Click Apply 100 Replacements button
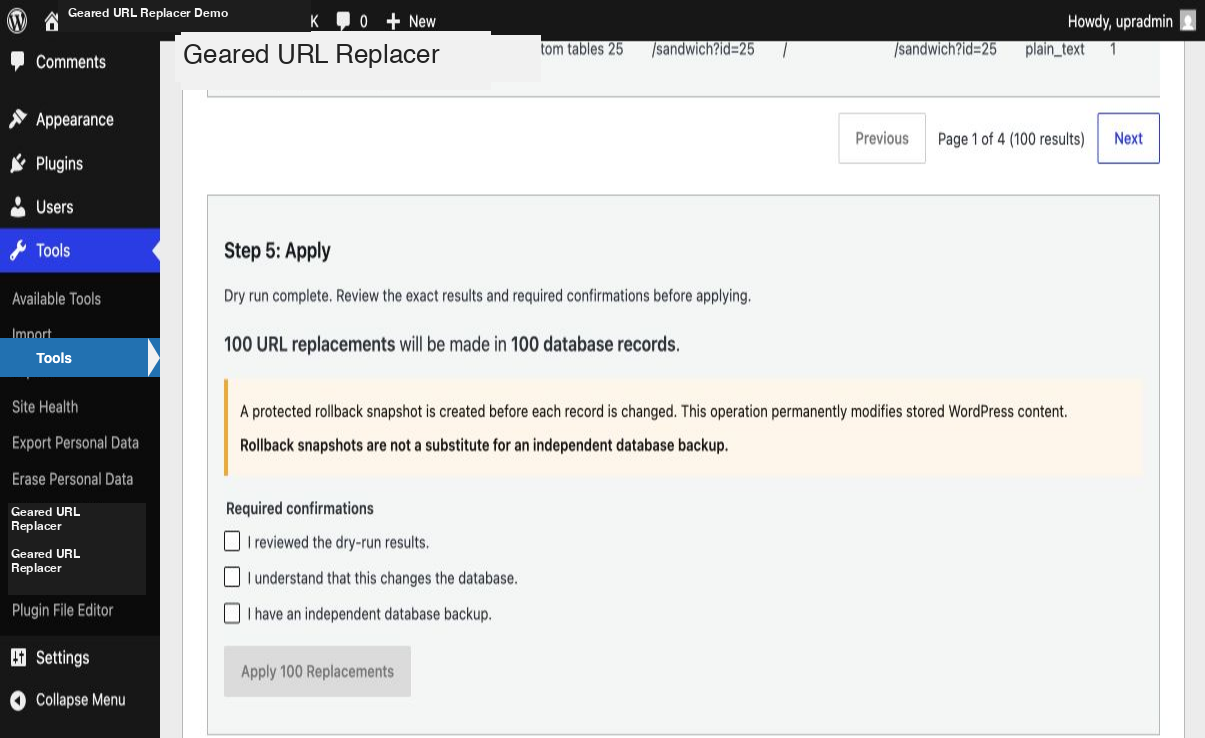The width and height of the screenshot is (1205, 738). (x=317, y=671)
